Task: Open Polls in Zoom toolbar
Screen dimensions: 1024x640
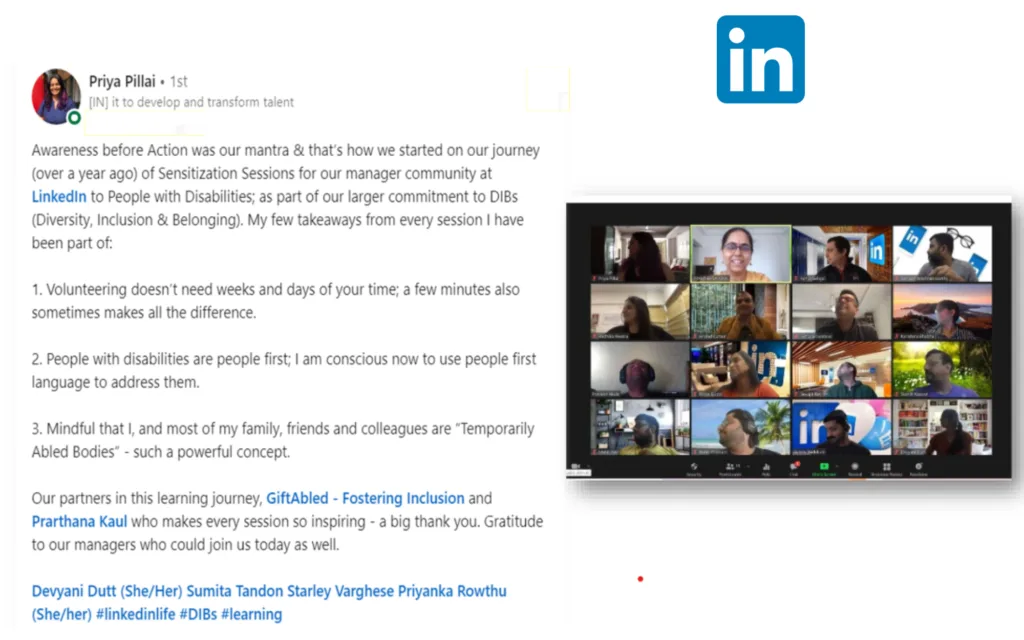Action: [x=766, y=470]
